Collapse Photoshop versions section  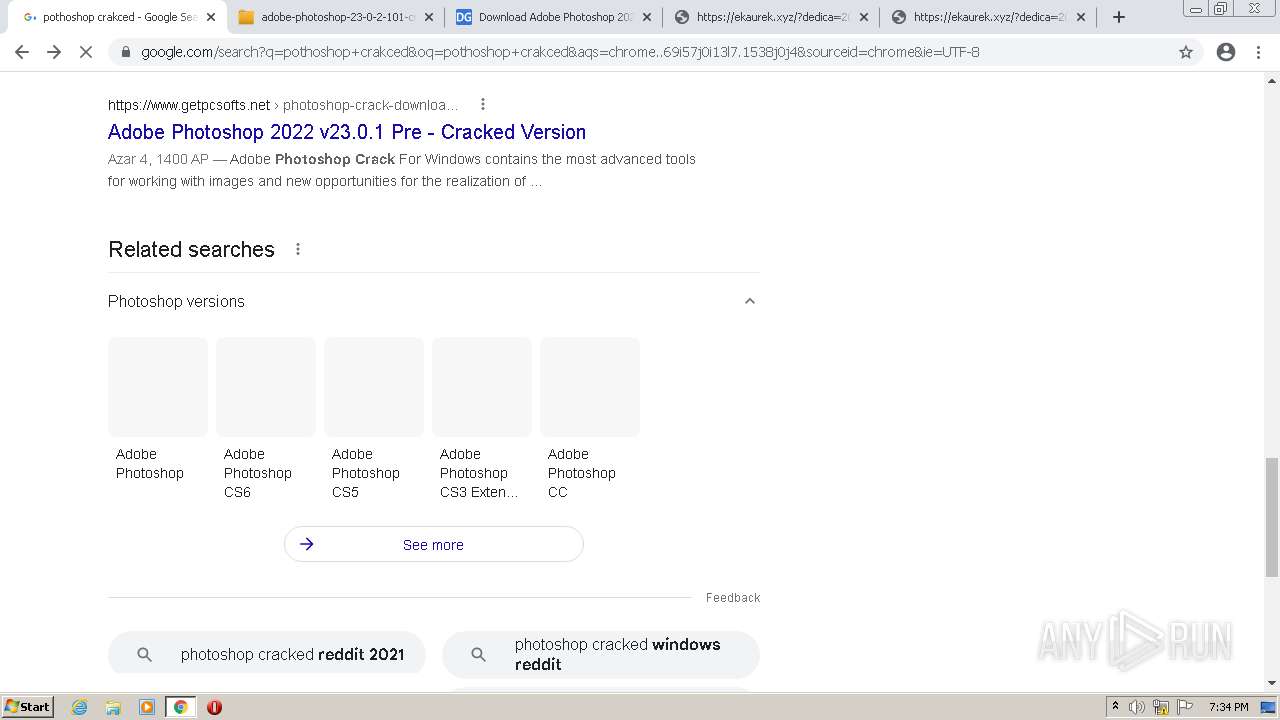pyautogui.click(x=750, y=301)
